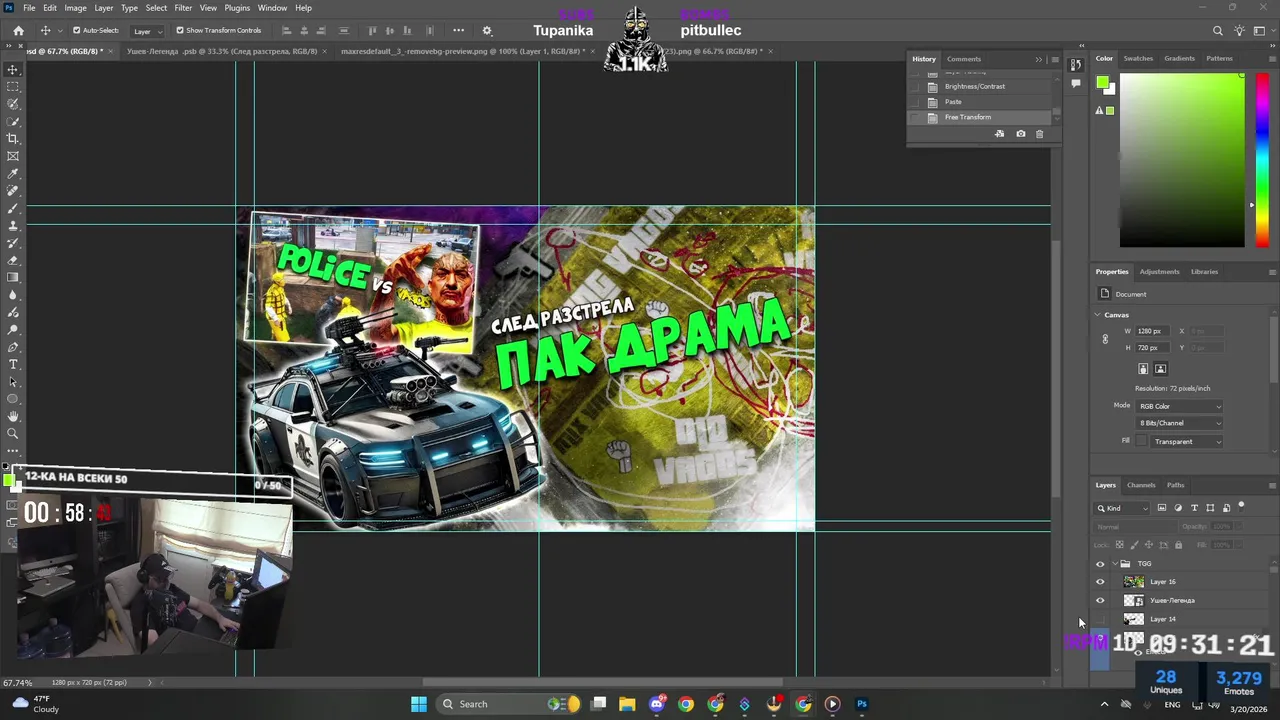
Task: Open the Plugins menu
Action: click(x=237, y=8)
